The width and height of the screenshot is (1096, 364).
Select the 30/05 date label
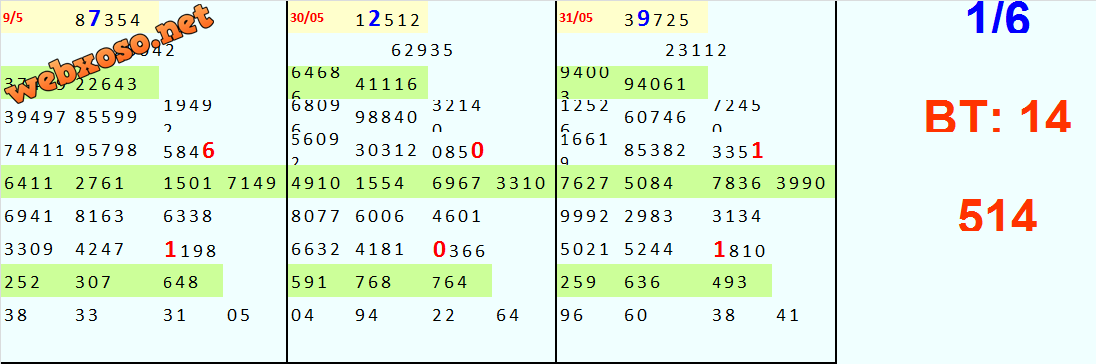305,19
